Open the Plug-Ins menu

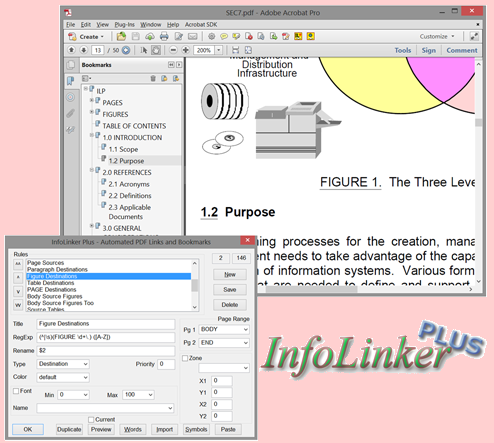tap(125, 25)
